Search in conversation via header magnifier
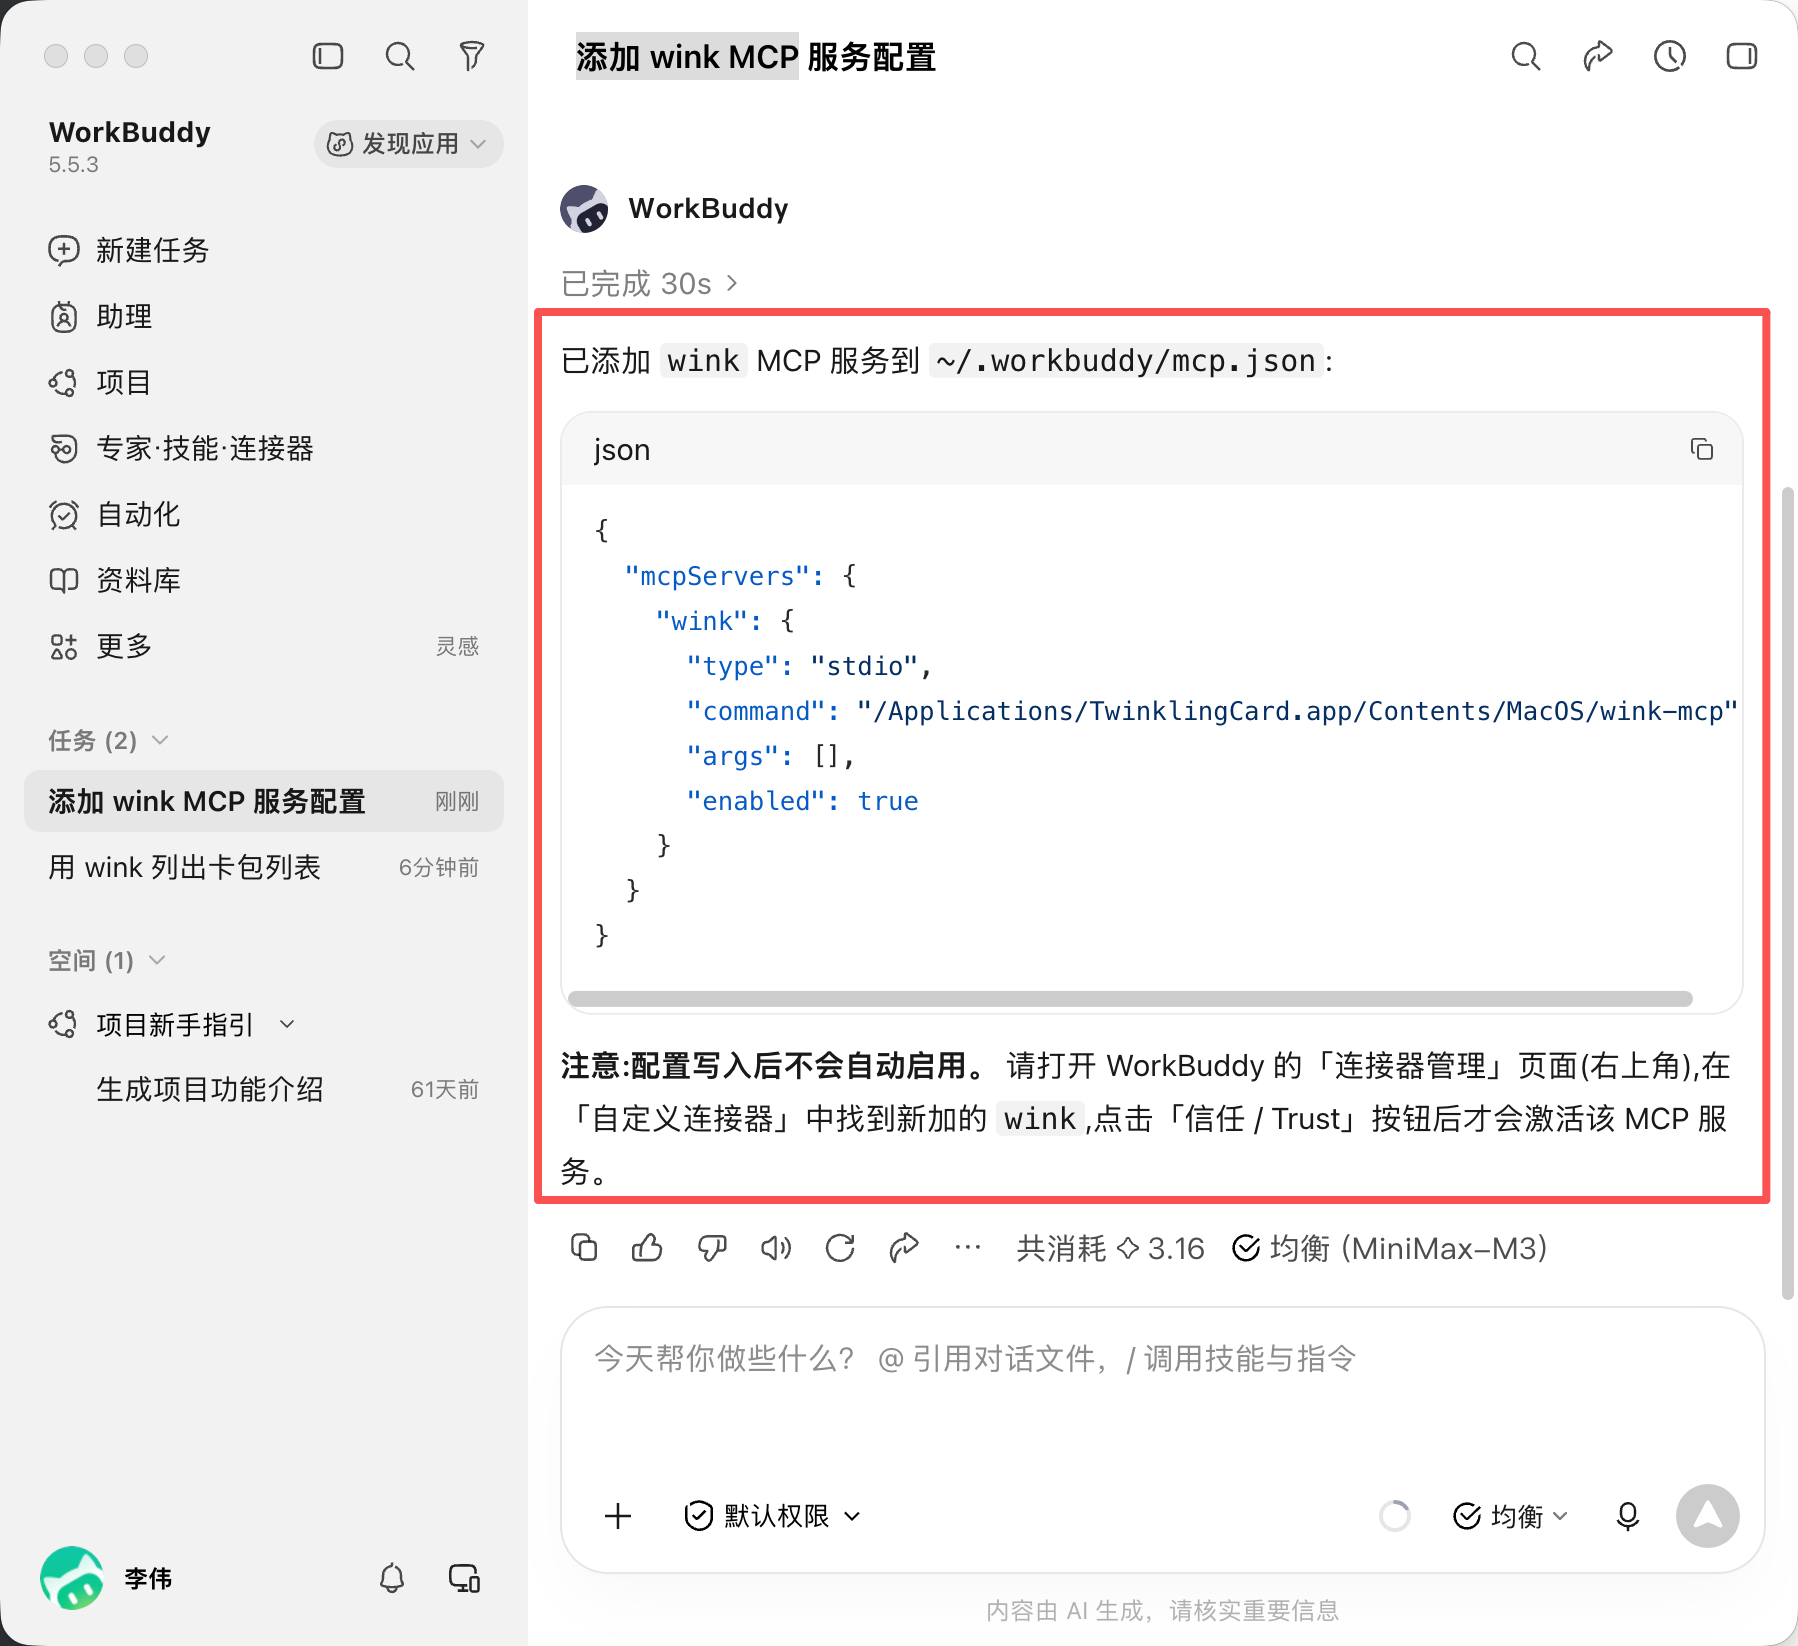Image resolution: width=1798 pixels, height=1646 pixels. coord(1526,56)
